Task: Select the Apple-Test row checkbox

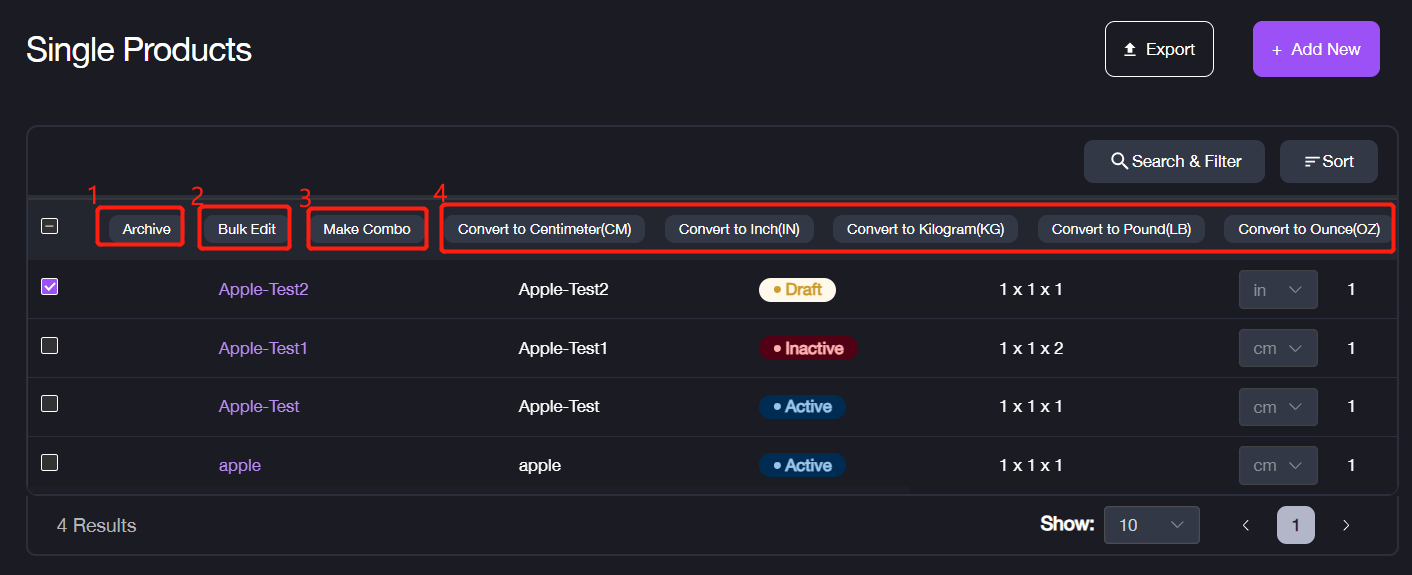Action: coord(49,404)
